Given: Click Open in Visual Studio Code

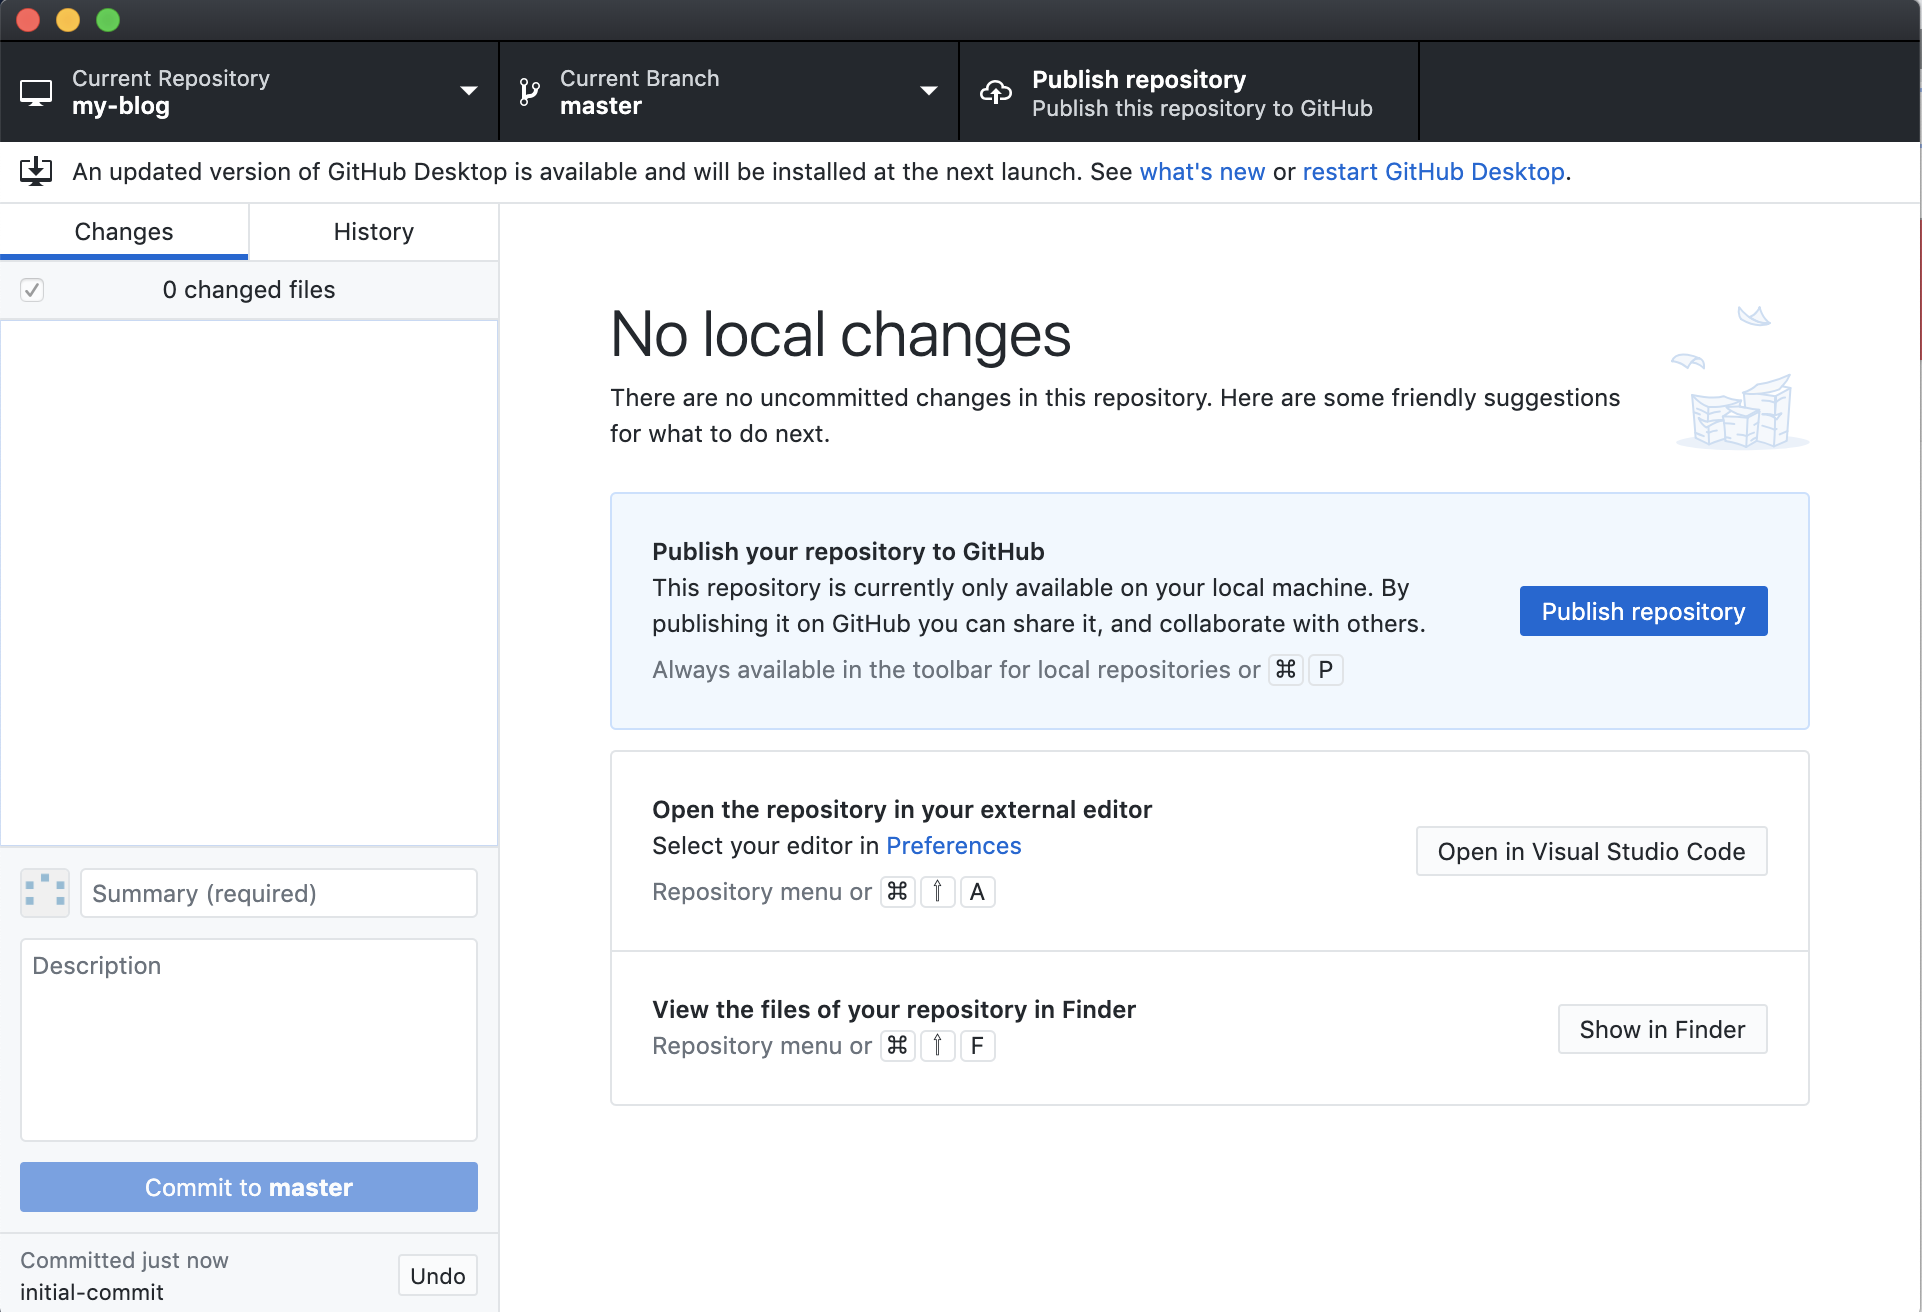Looking at the screenshot, I should click(x=1591, y=851).
